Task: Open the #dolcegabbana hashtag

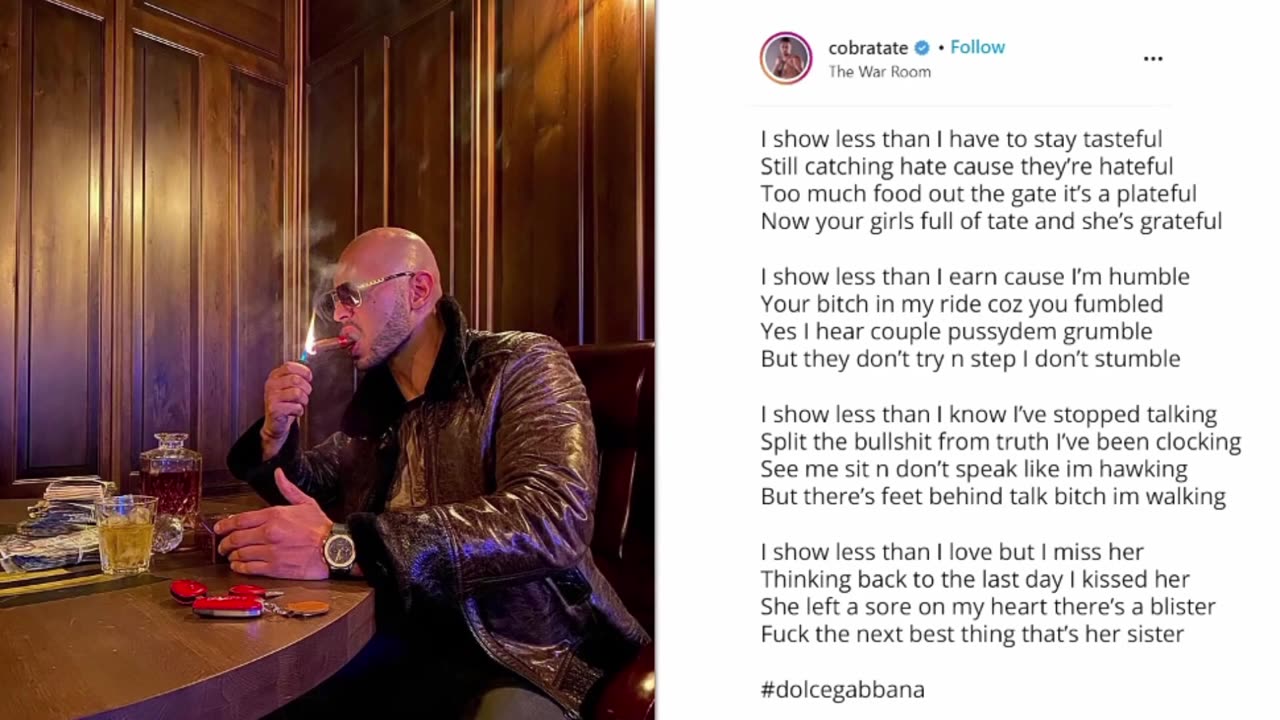Action: click(x=842, y=690)
